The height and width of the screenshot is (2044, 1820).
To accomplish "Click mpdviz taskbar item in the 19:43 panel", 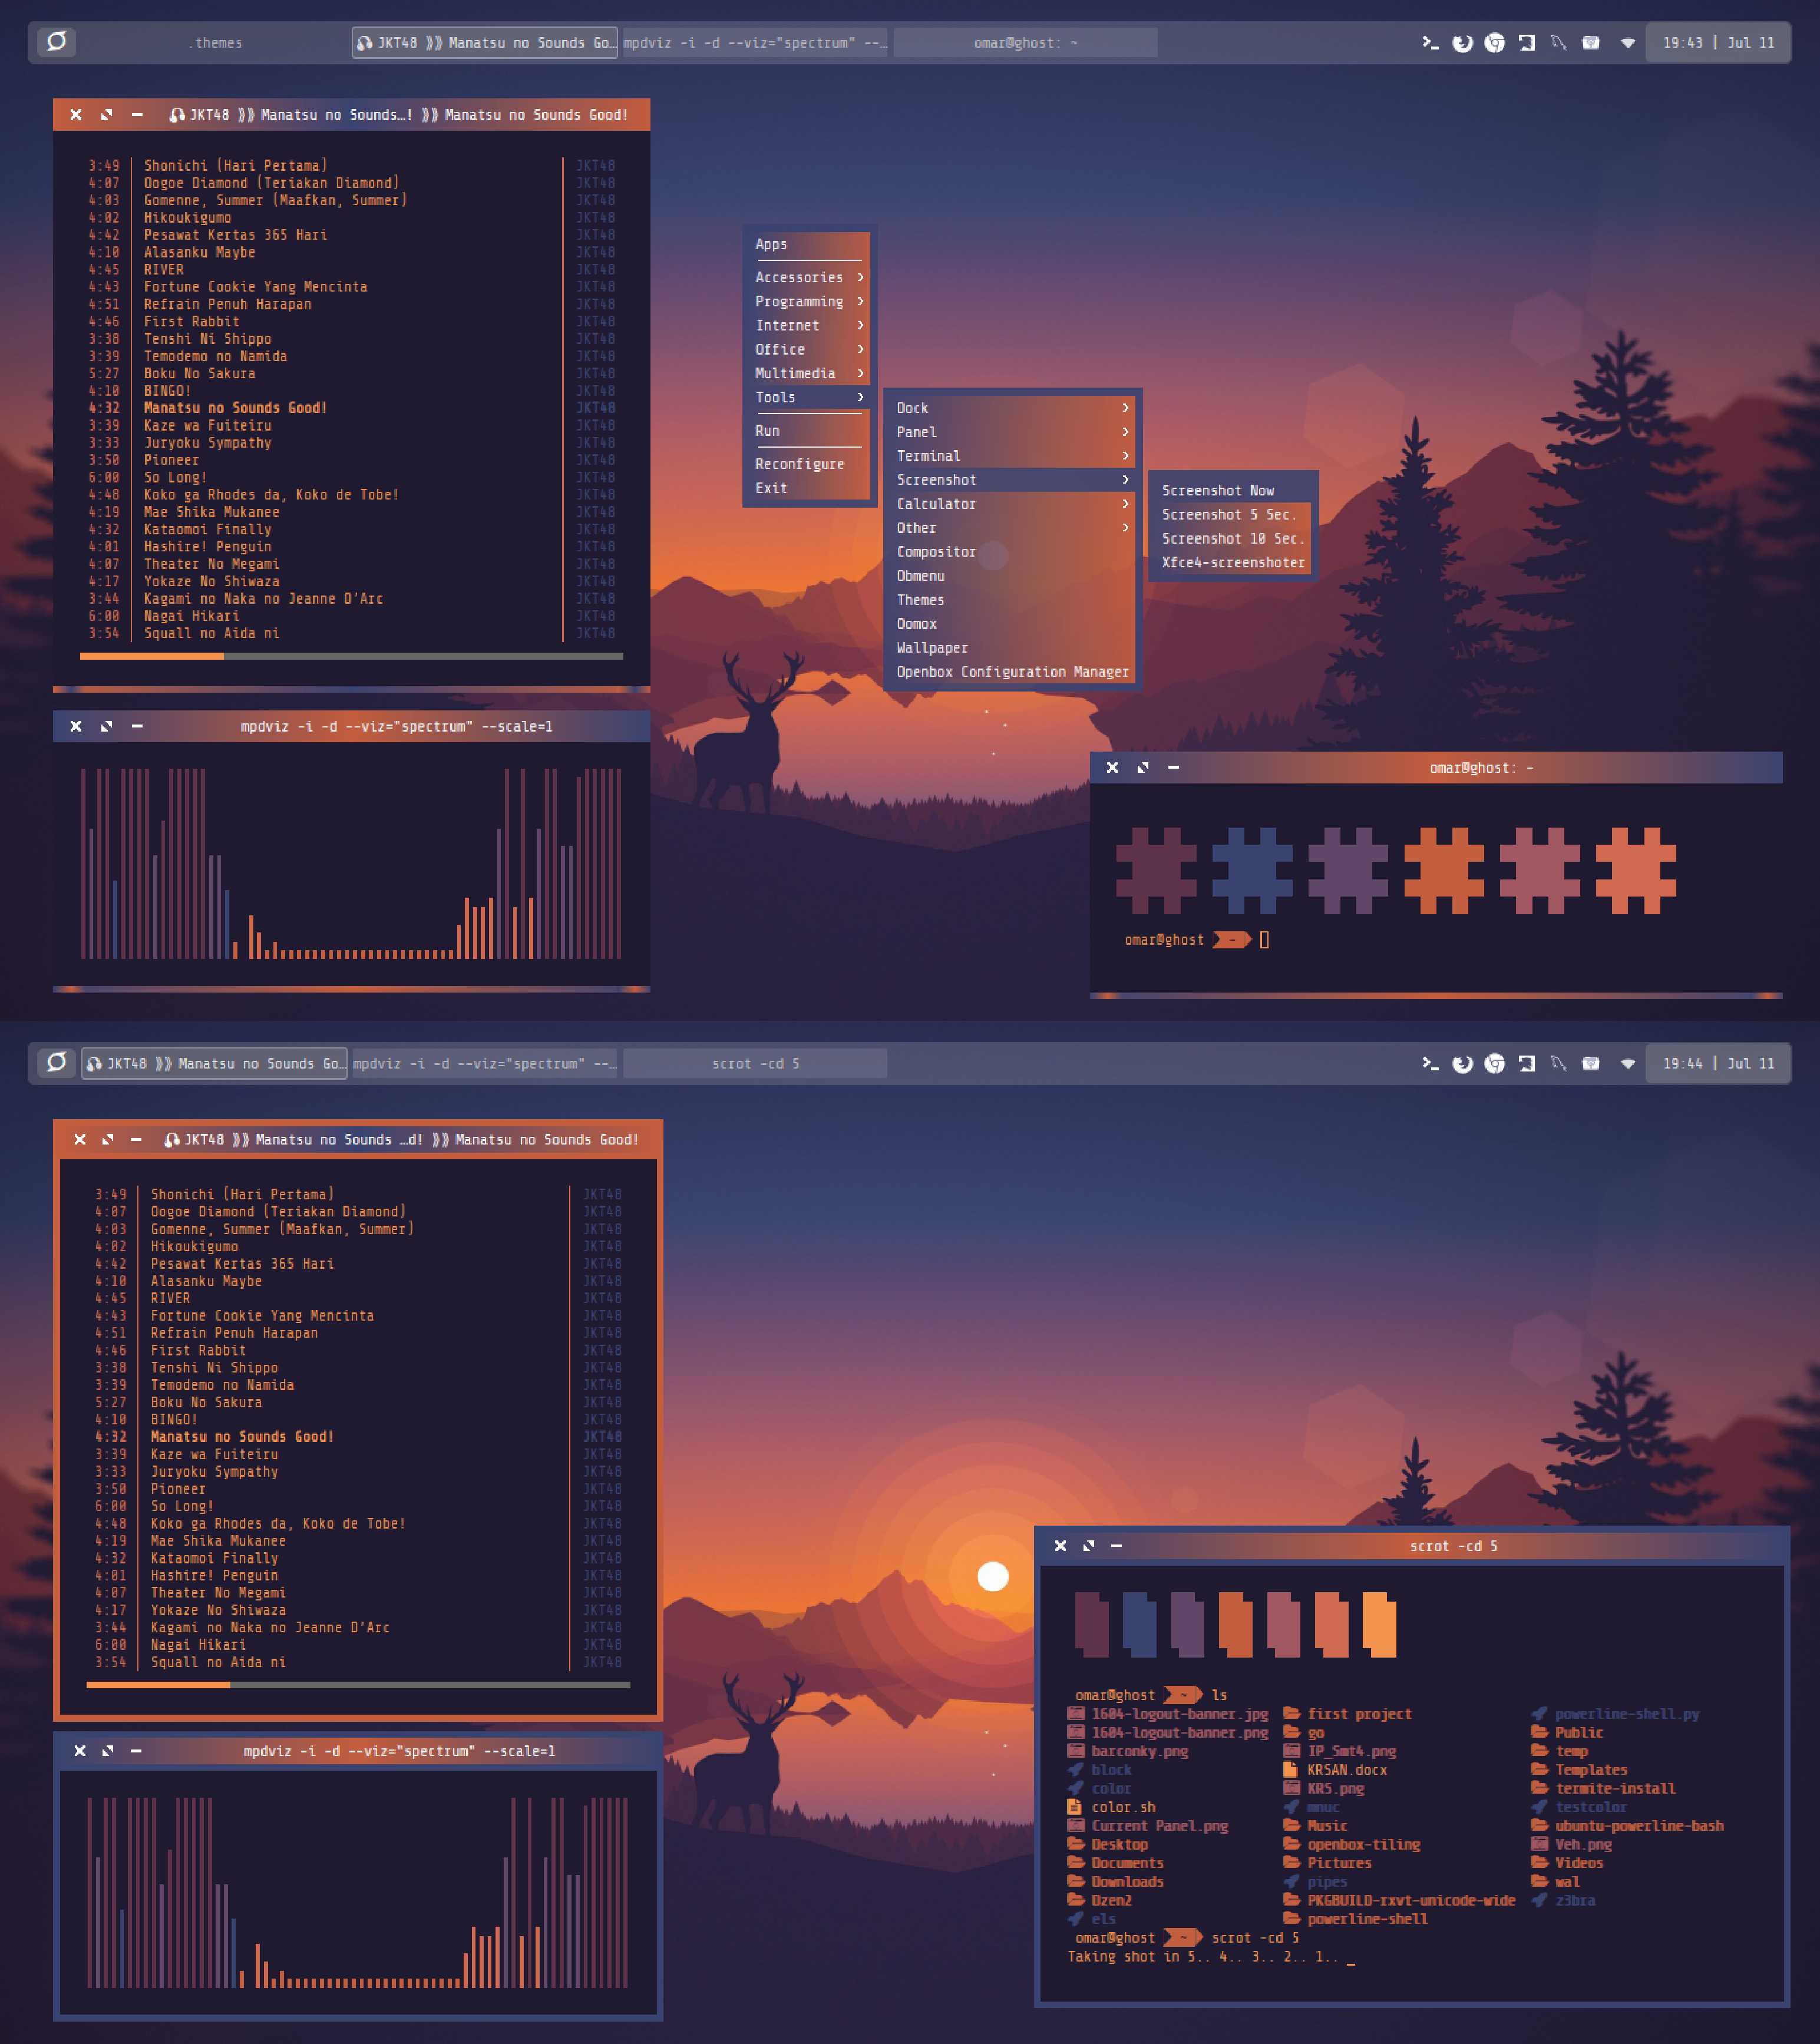I will coord(755,43).
